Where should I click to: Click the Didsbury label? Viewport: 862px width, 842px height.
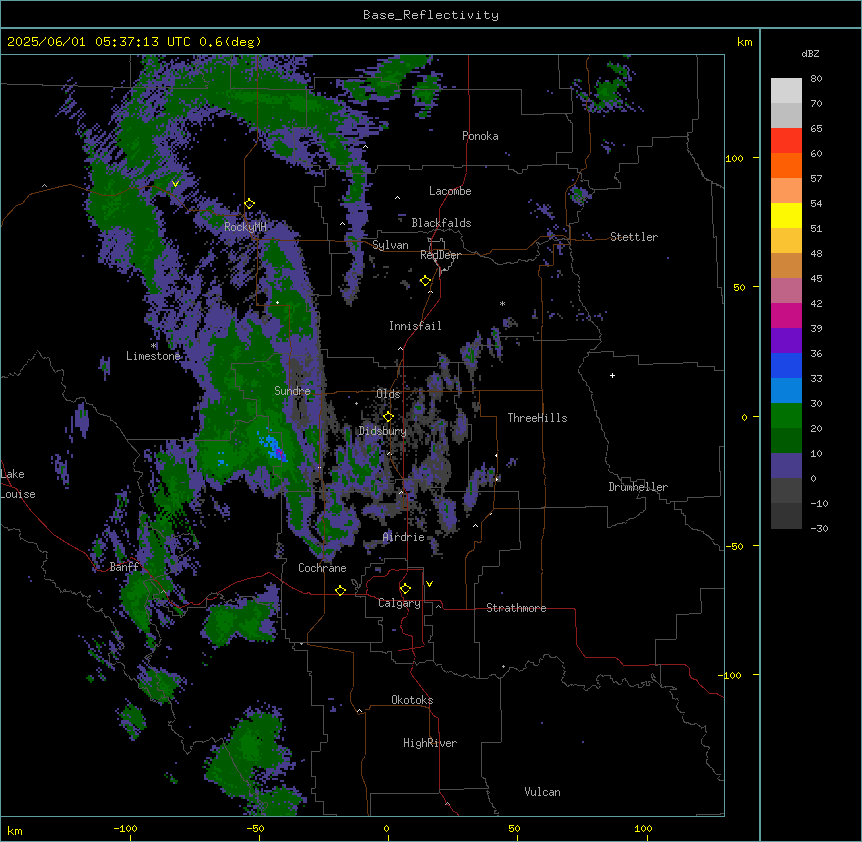click(x=383, y=431)
